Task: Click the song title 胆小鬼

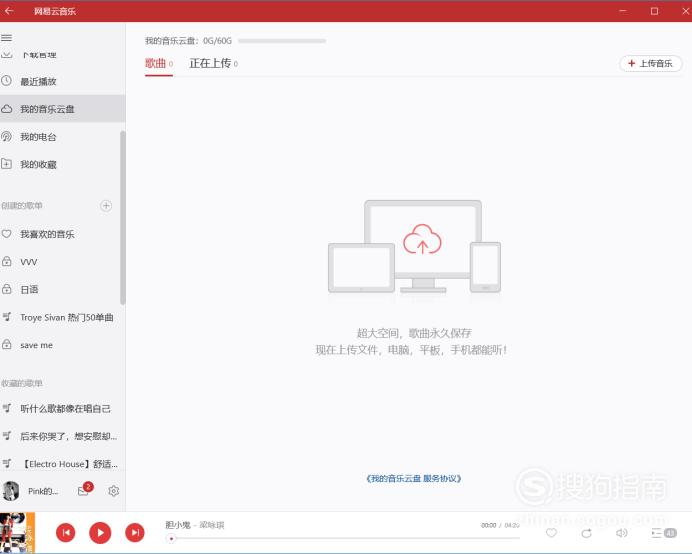Action: pyautogui.click(x=177, y=525)
